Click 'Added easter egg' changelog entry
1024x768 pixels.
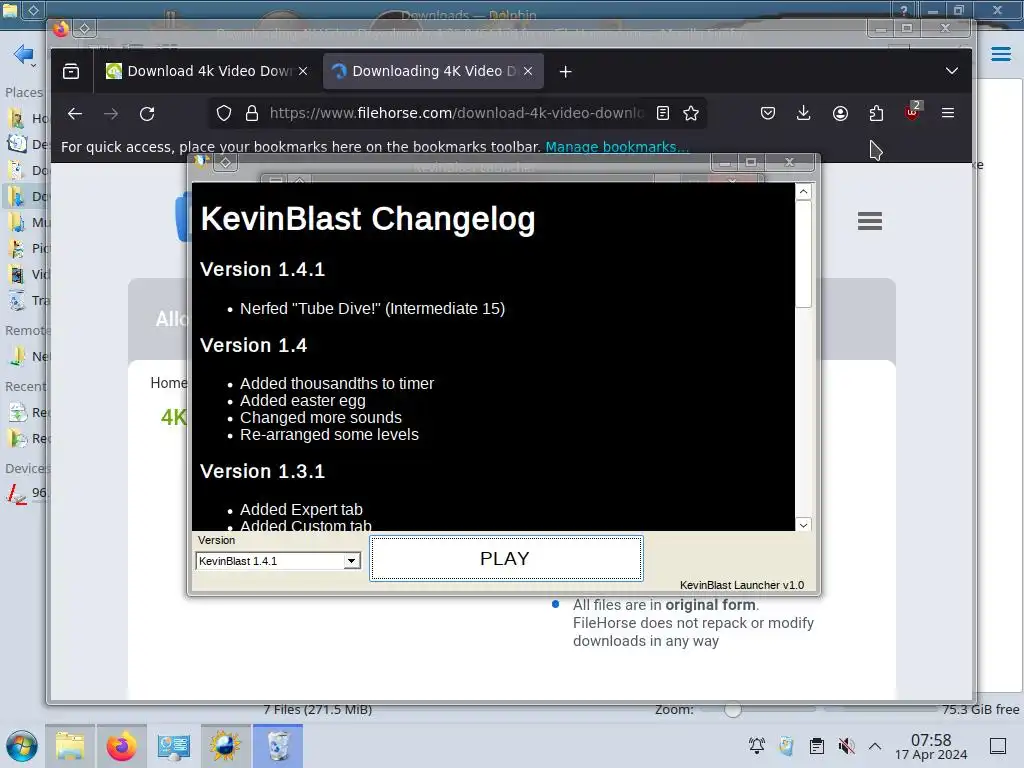[303, 400]
